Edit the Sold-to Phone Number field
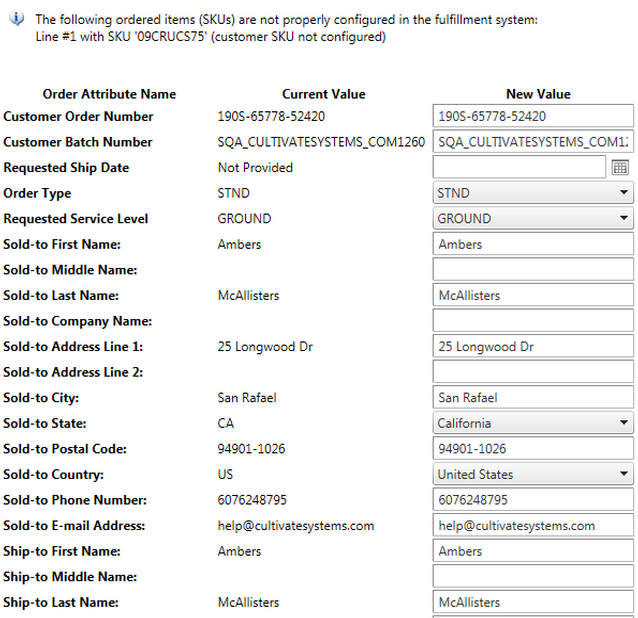 click(x=533, y=500)
